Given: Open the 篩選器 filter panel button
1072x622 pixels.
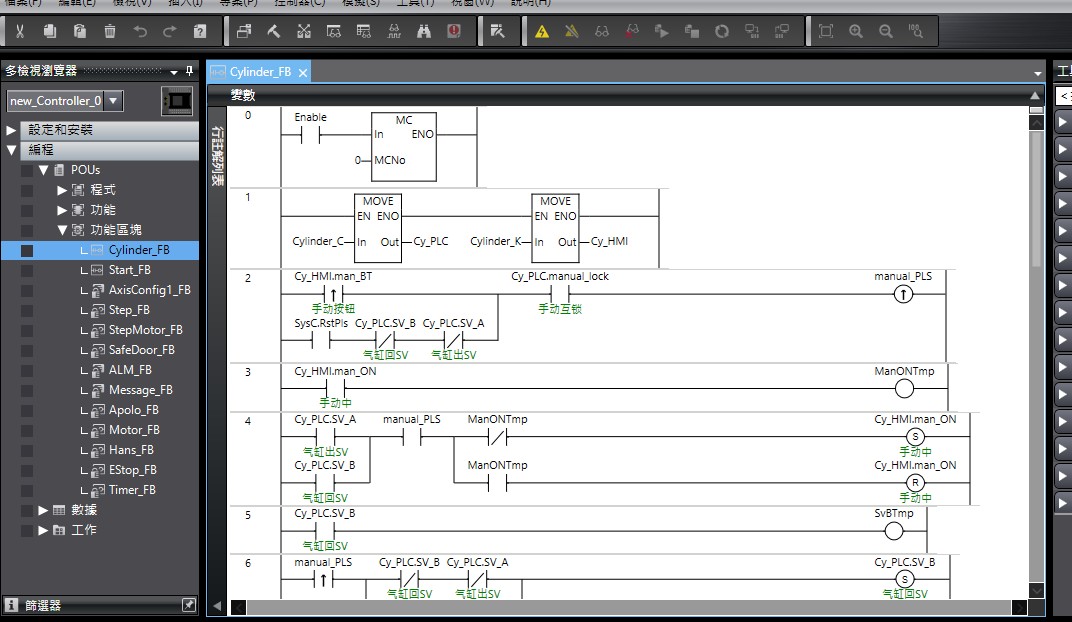Looking at the screenshot, I should [42, 605].
